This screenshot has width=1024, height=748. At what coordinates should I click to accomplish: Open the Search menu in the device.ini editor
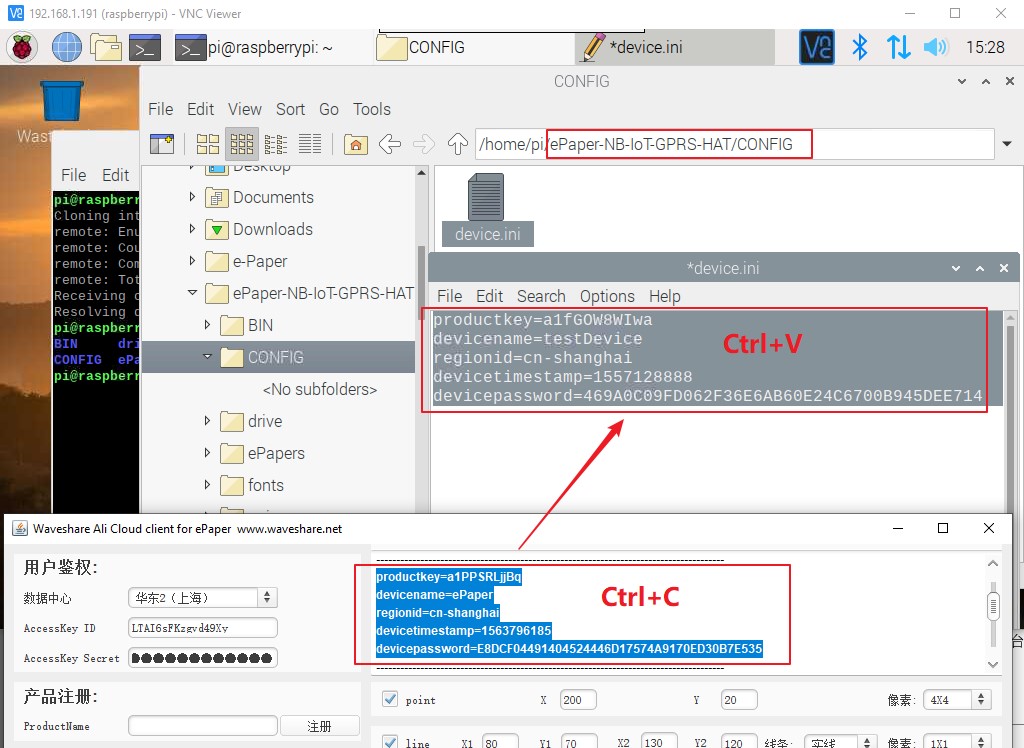click(541, 296)
